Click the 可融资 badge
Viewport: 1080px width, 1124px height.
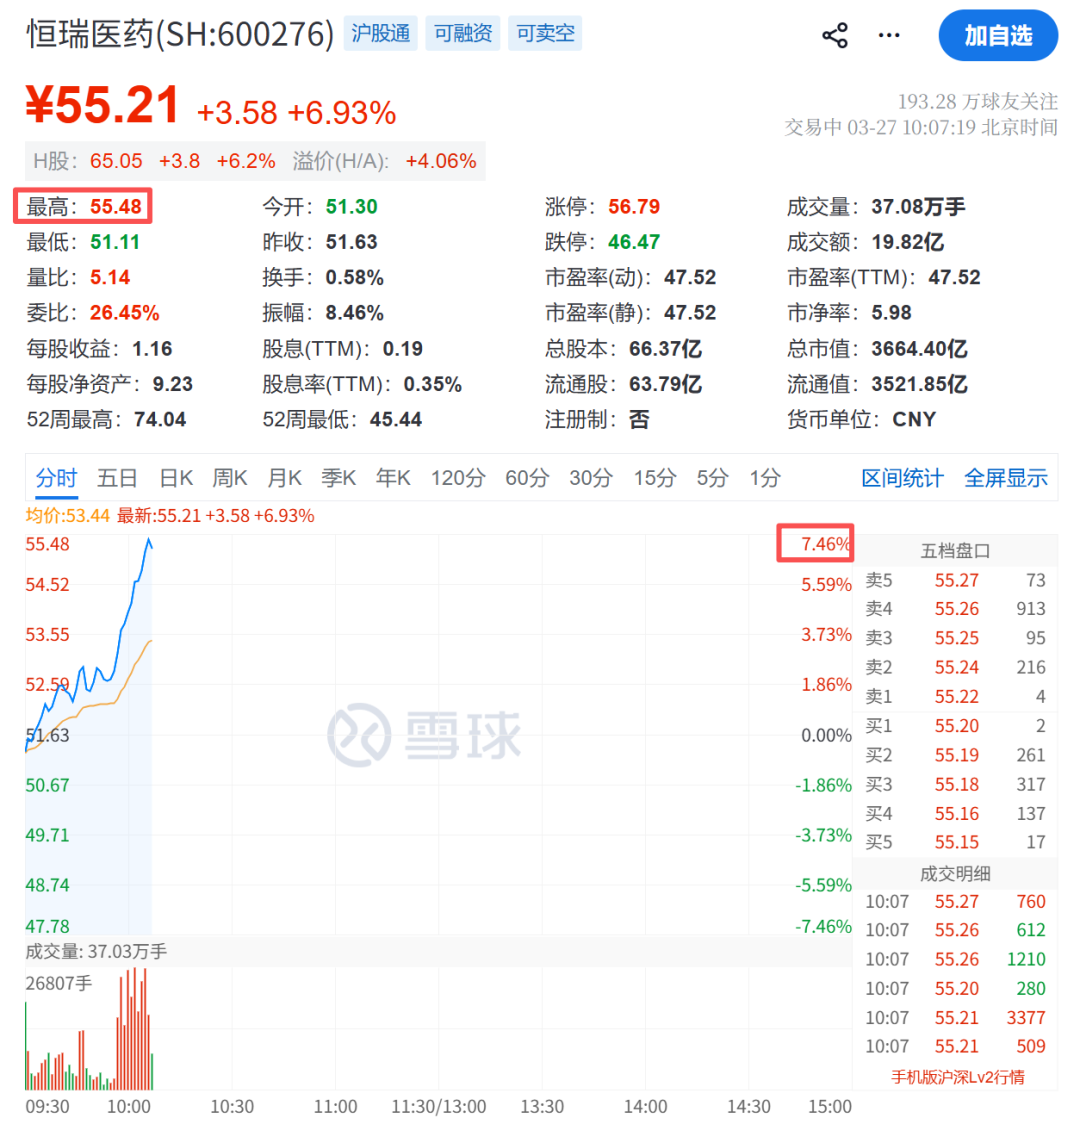pos(462,33)
